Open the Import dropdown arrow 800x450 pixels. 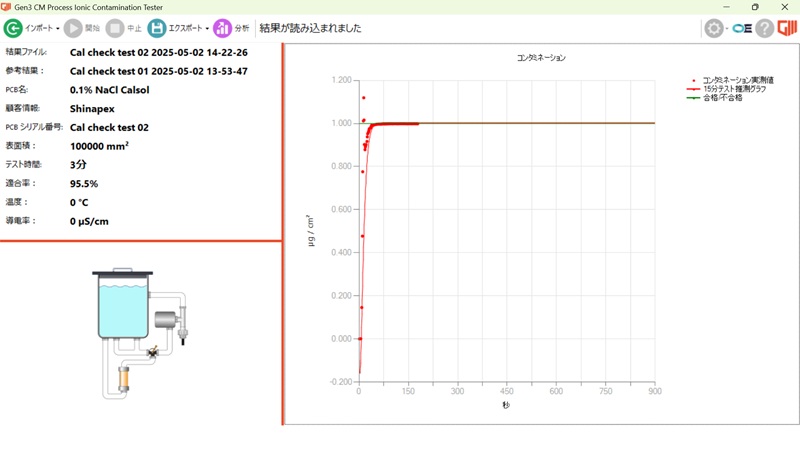pos(58,29)
